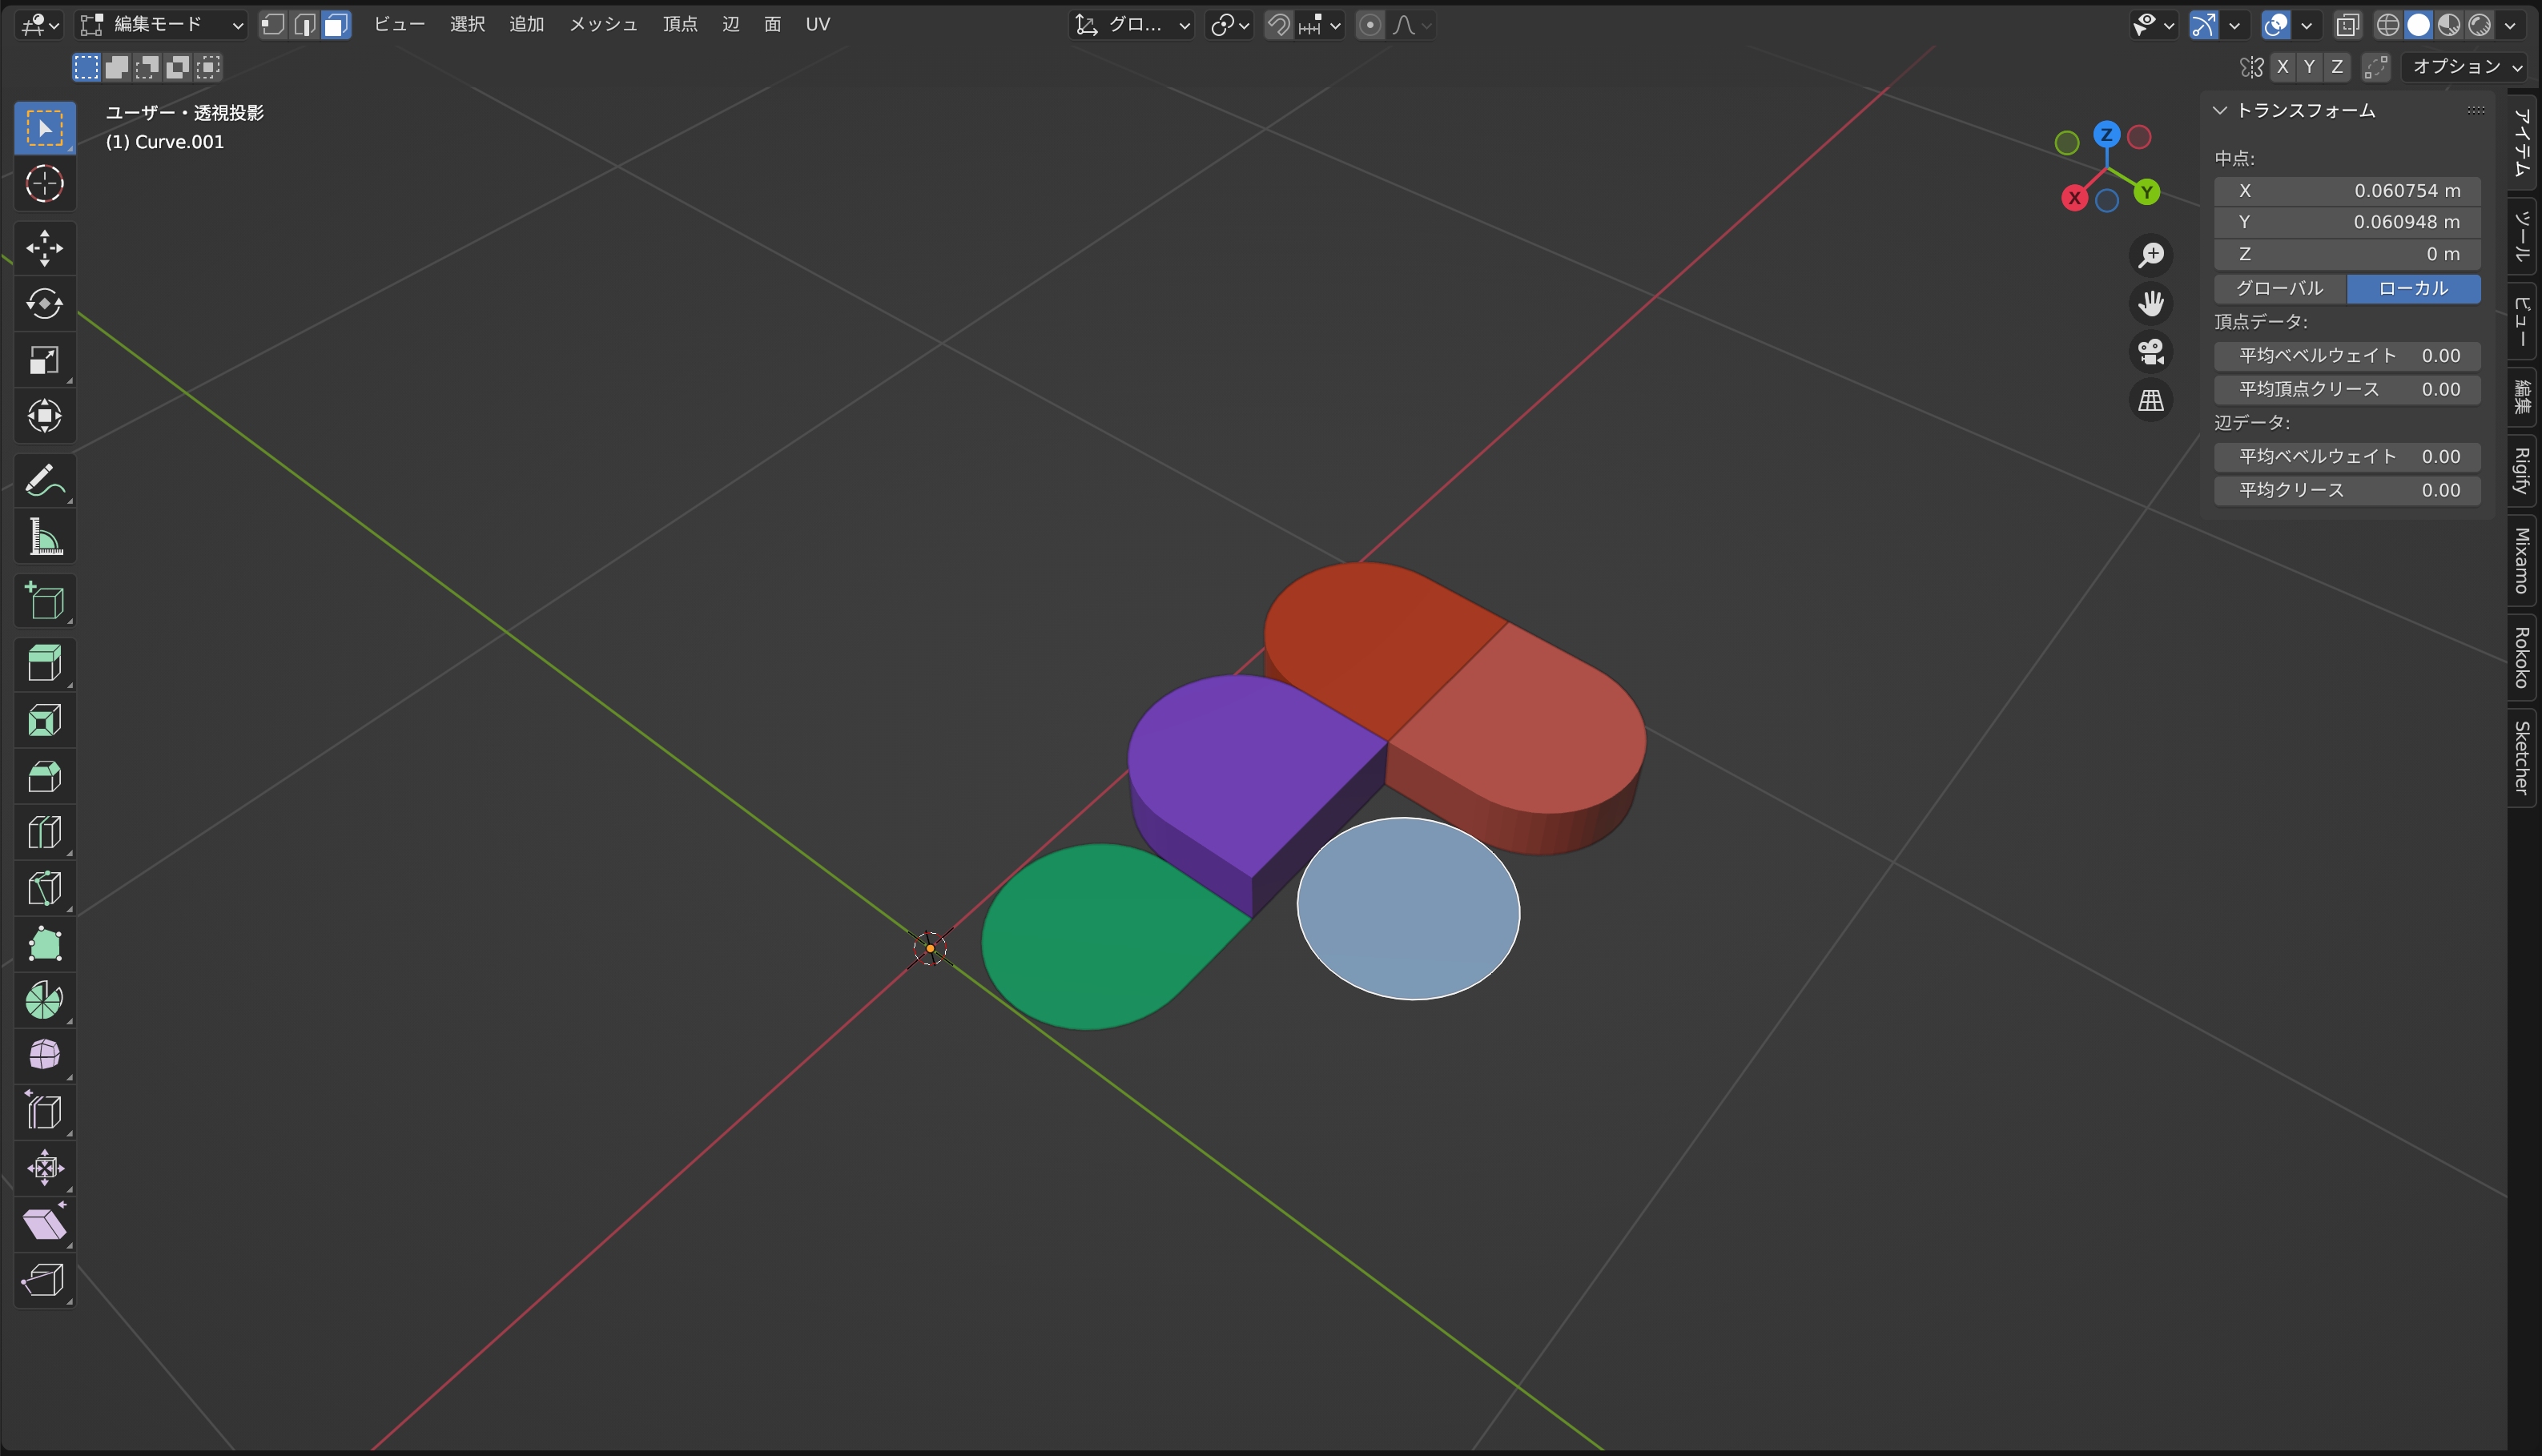Viewport: 2542px width, 1456px height.
Task: Toggle auto merge vertices icon
Action: click(2375, 67)
